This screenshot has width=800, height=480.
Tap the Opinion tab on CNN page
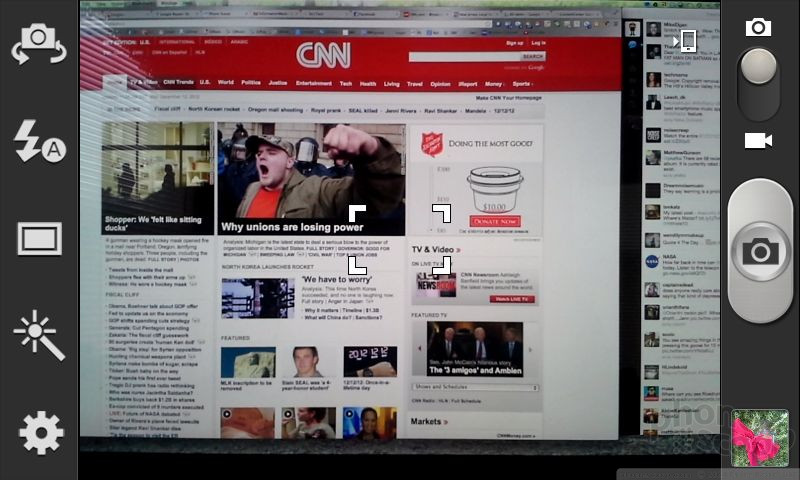pyautogui.click(x=440, y=84)
